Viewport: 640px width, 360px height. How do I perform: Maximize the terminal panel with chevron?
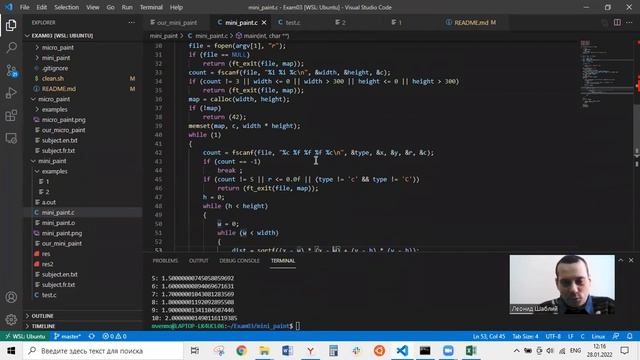tap(620, 260)
